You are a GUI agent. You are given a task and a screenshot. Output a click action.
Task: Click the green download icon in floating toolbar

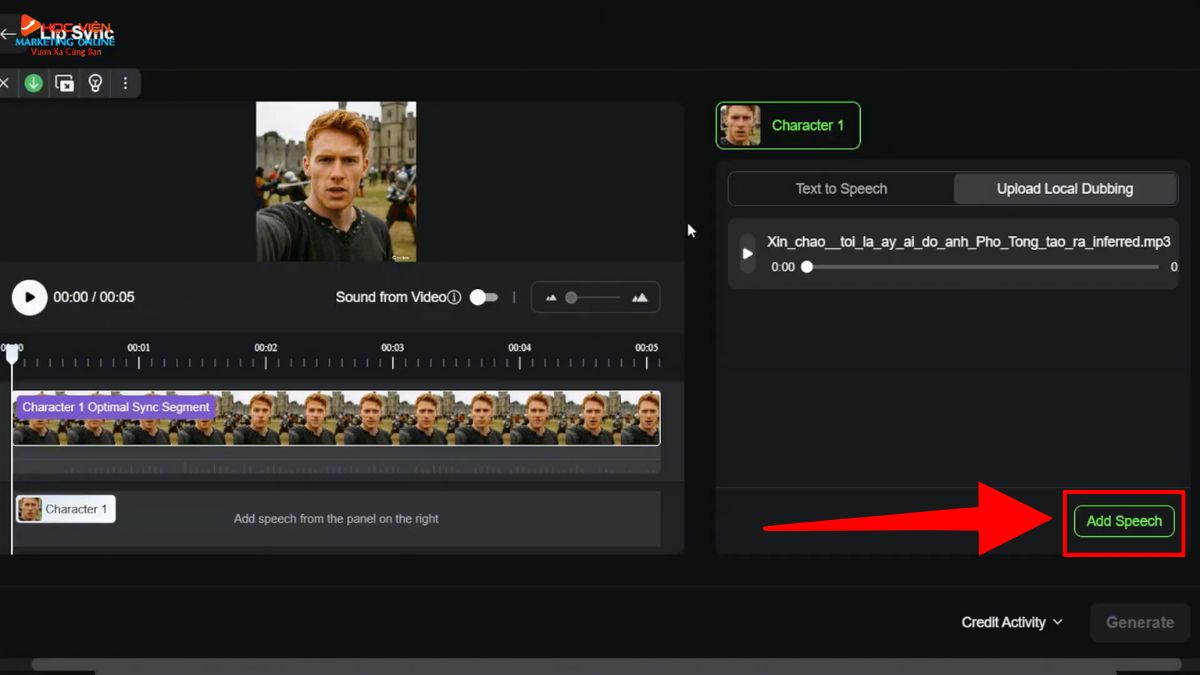(x=33, y=83)
